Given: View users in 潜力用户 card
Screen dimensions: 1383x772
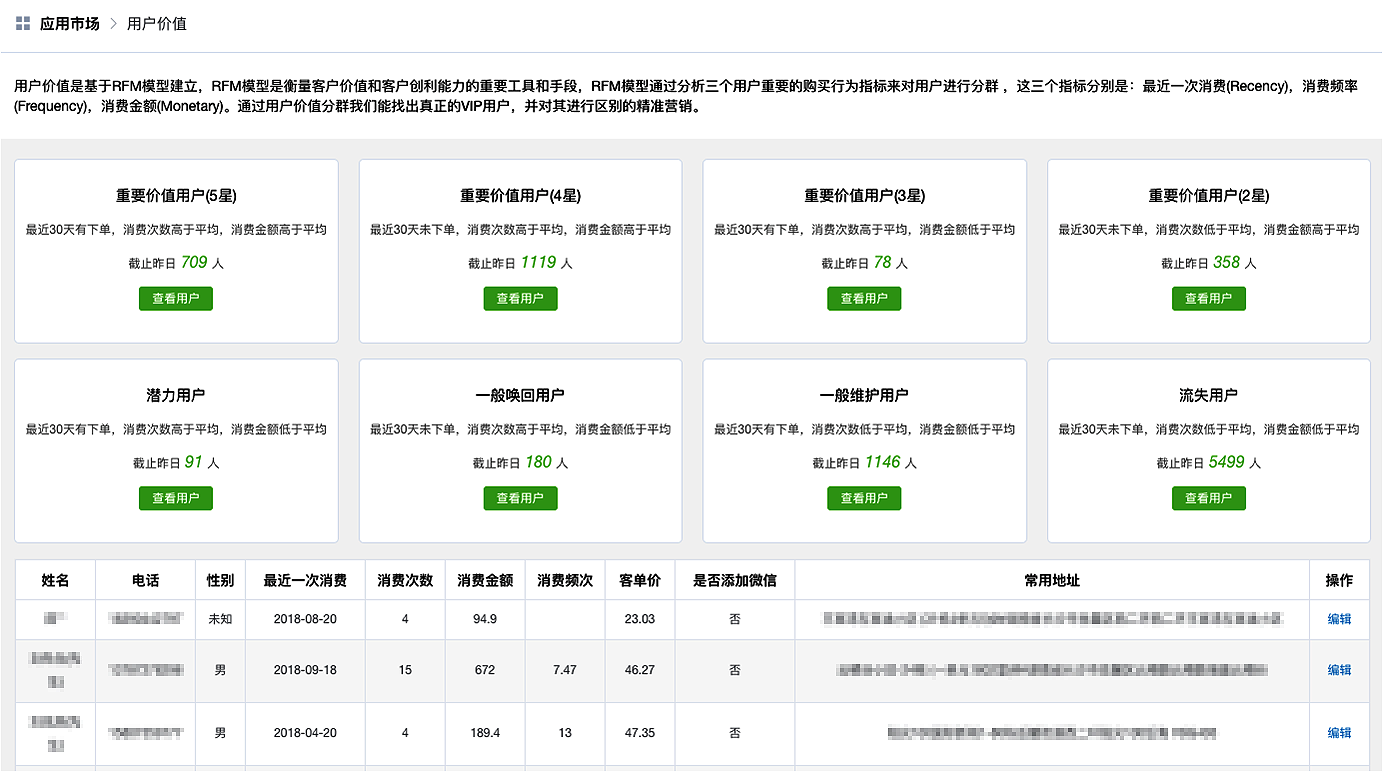Looking at the screenshot, I should (x=176, y=498).
